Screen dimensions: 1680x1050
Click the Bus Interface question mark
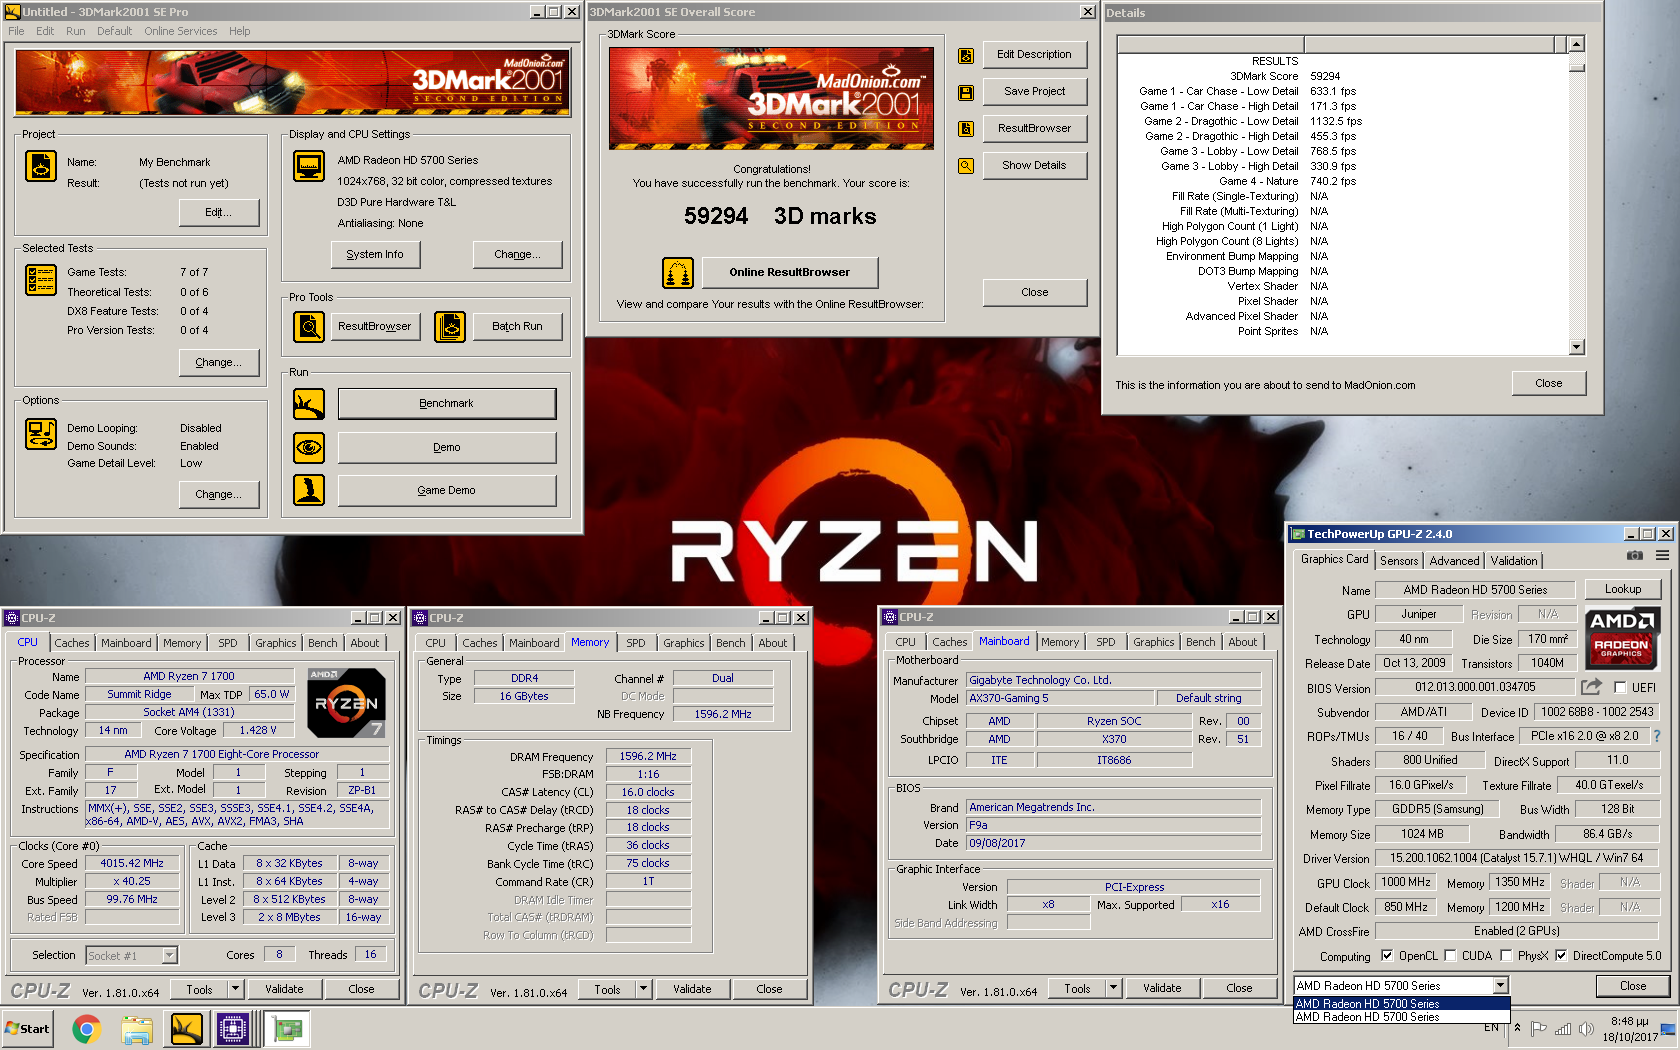click(x=1657, y=736)
